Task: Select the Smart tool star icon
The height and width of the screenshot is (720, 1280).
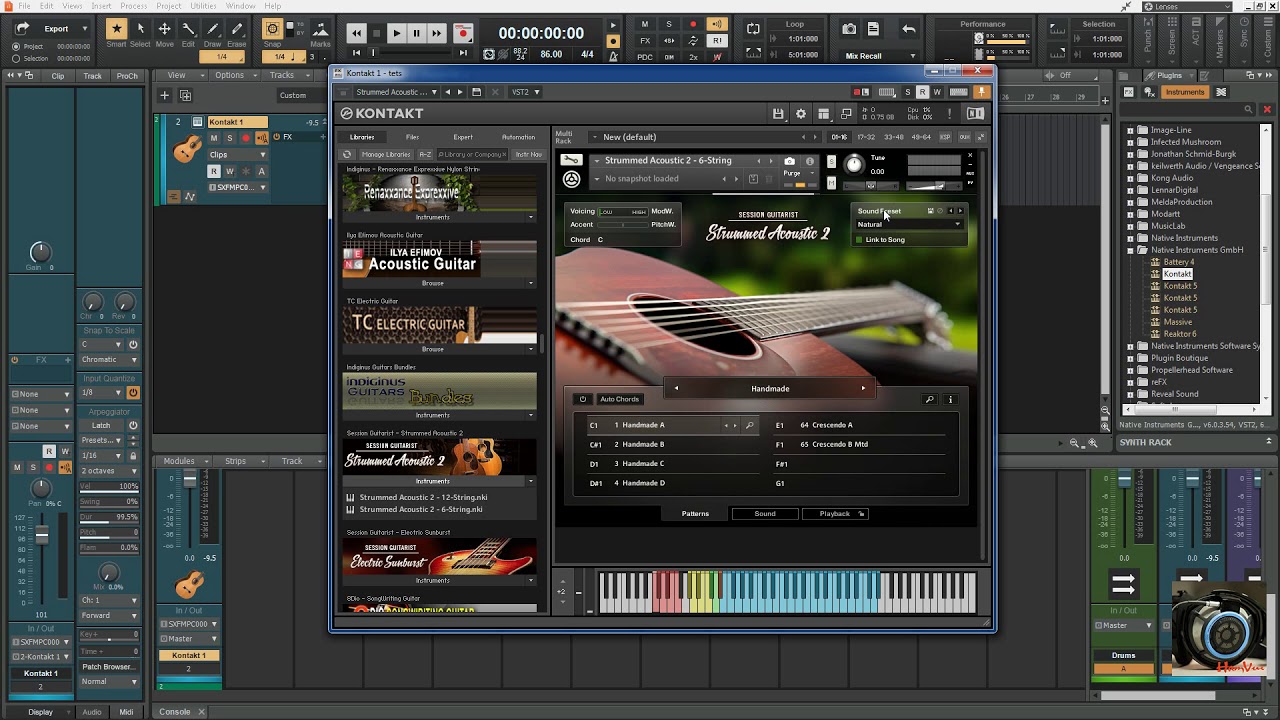Action: (117, 29)
